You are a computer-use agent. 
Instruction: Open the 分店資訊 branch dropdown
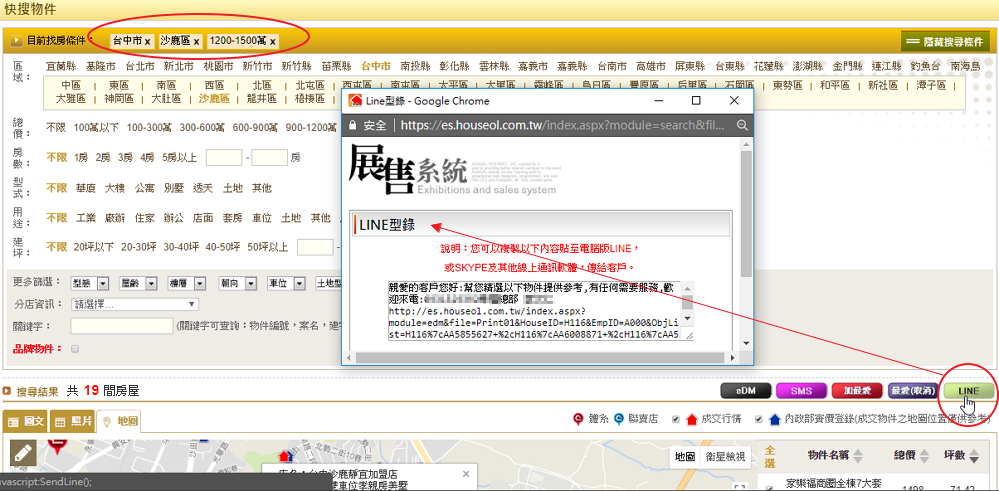(x=134, y=304)
